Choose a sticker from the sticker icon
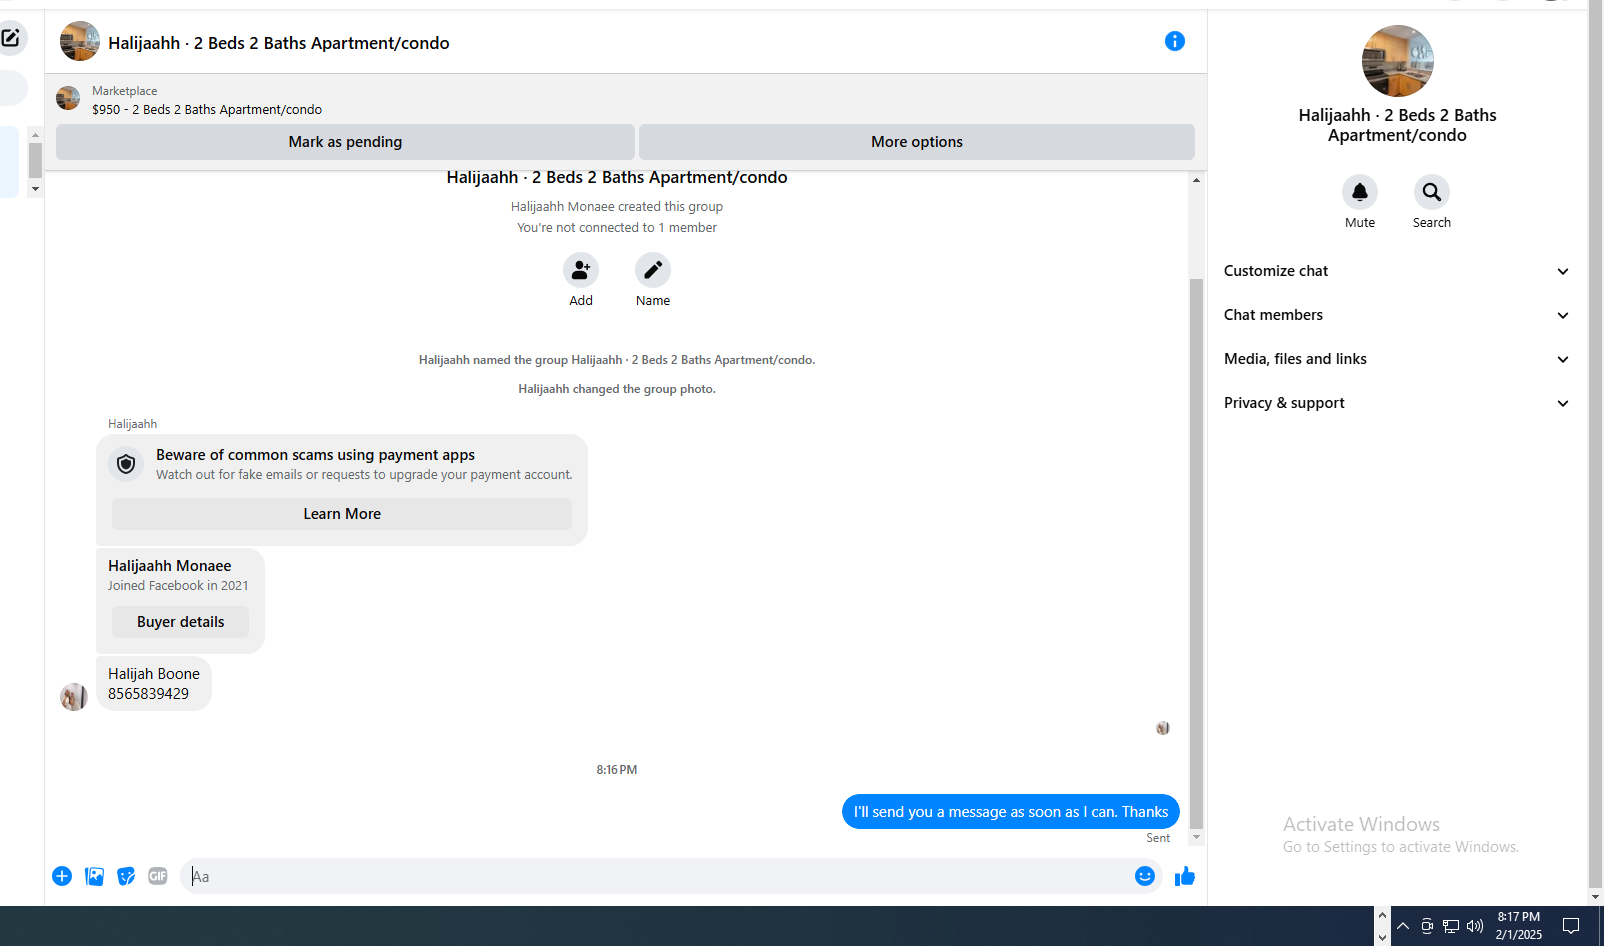This screenshot has width=1604, height=946. (x=126, y=876)
